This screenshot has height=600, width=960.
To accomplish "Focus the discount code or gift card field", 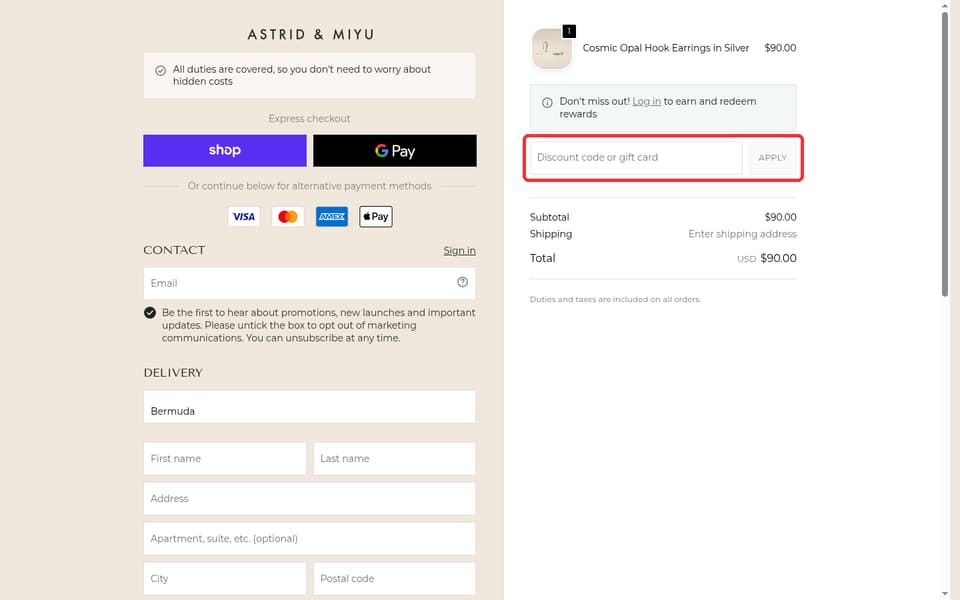I will [636, 158].
